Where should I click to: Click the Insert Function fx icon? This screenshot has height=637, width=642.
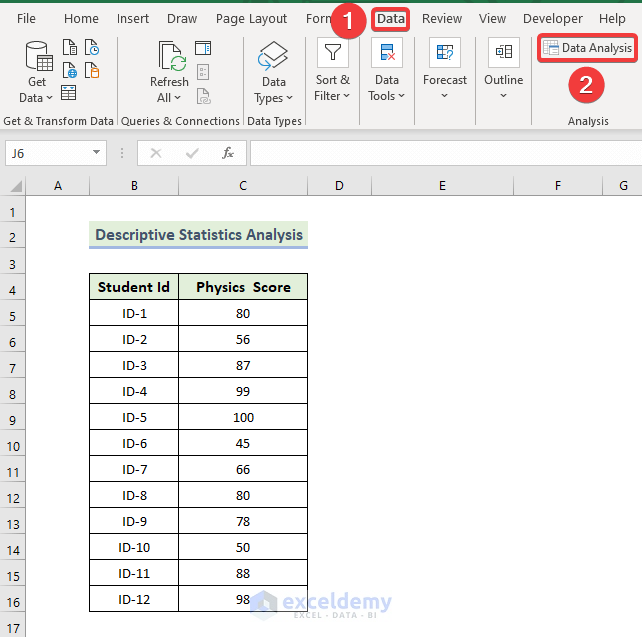[x=228, y=153]
